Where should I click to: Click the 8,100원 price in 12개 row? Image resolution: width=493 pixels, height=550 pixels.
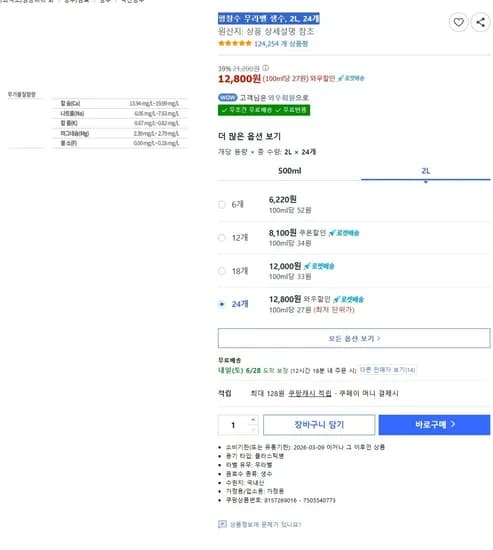282,233
